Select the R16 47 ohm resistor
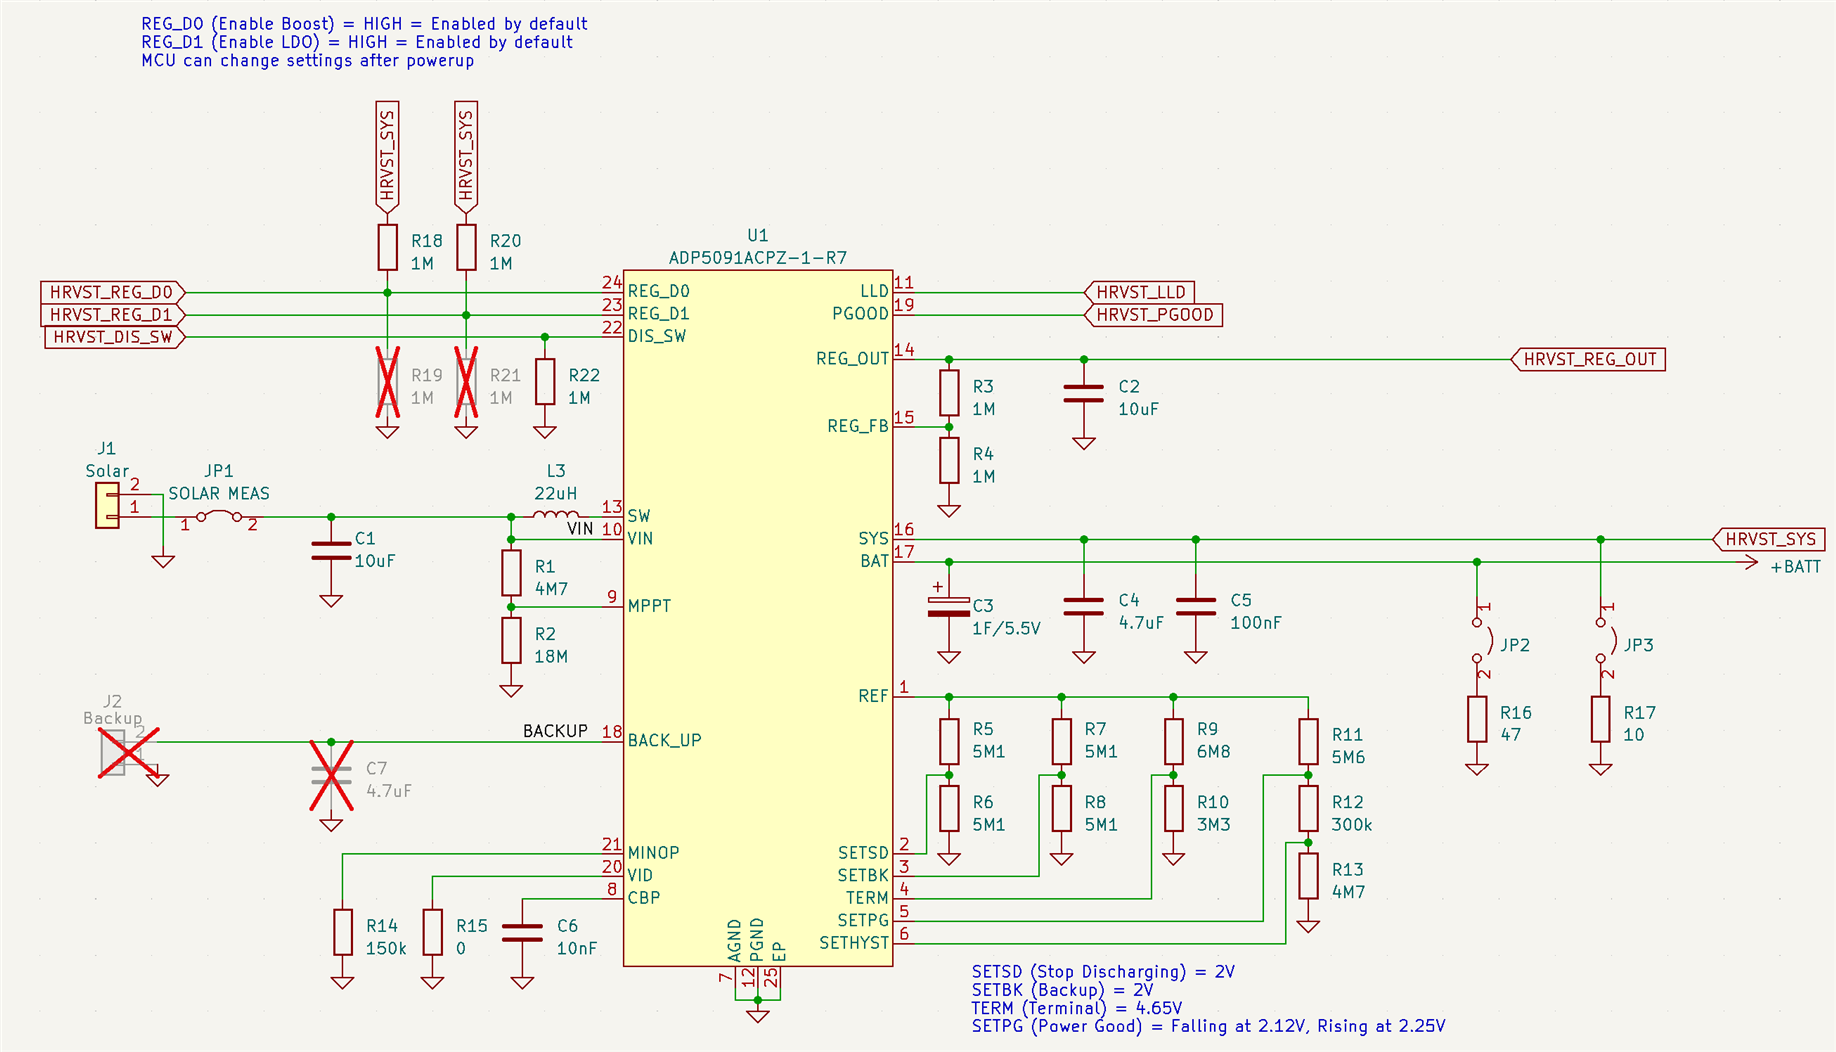This screenshot has width=1836, height=1052. click(x=1477, y=719)
